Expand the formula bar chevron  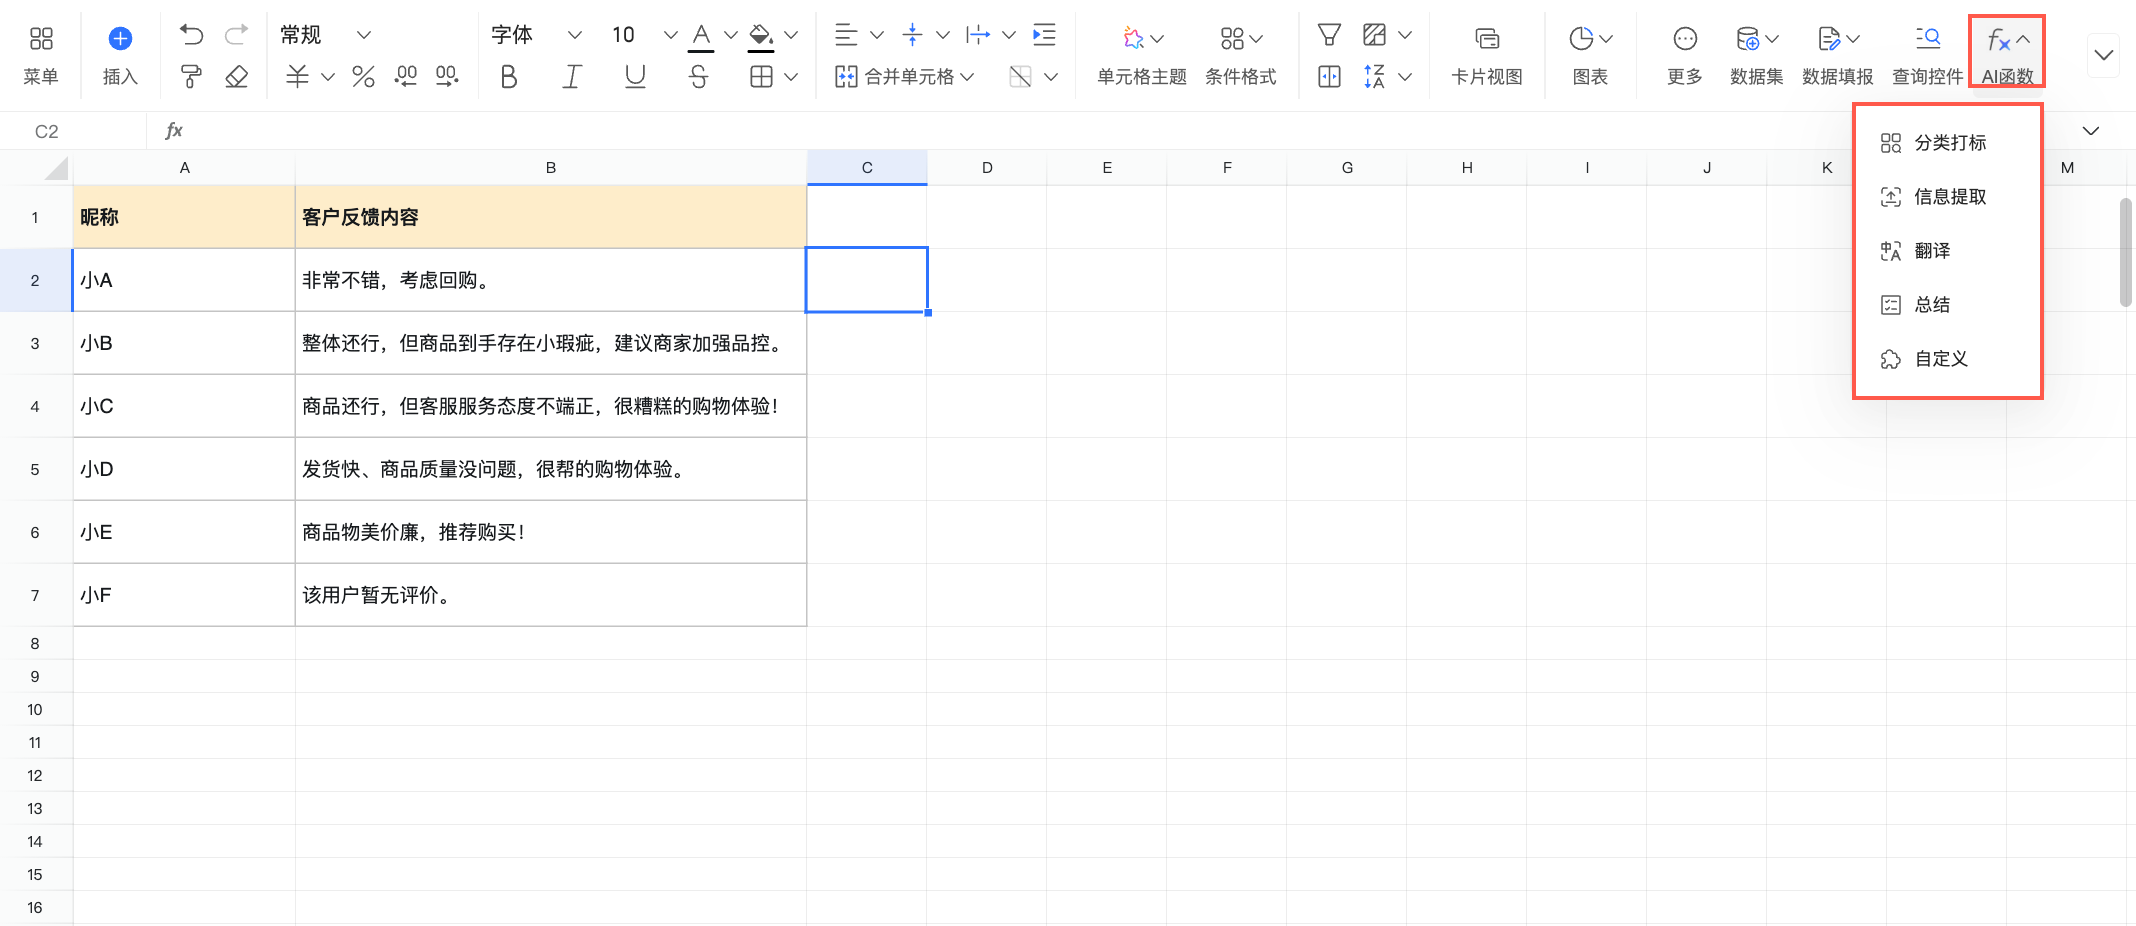pos(2091,131)
